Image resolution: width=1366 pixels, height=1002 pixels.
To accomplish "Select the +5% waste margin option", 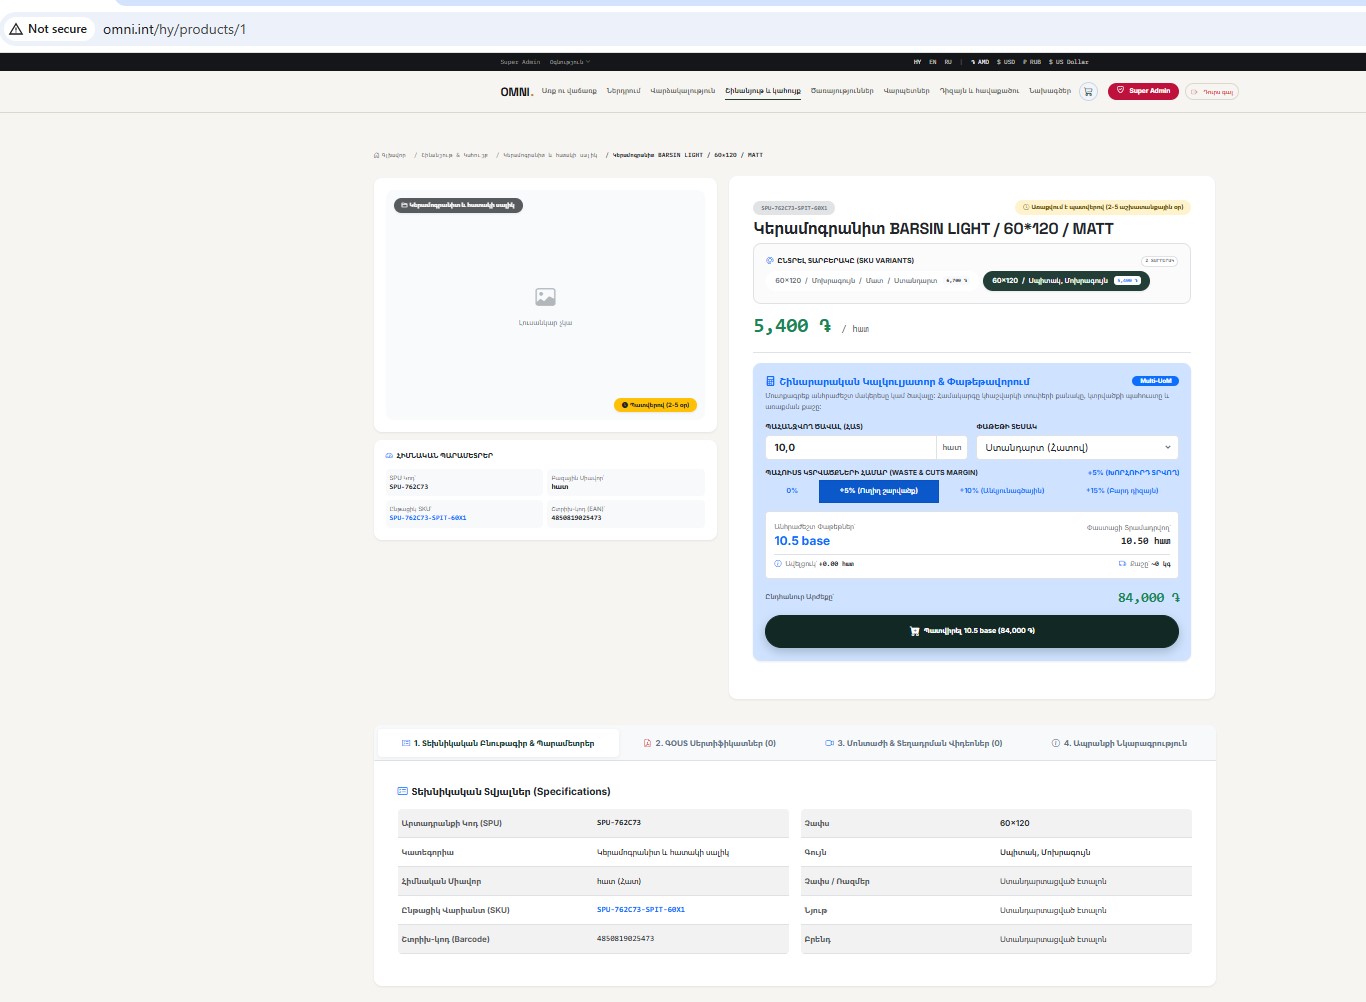I will 879,491.
